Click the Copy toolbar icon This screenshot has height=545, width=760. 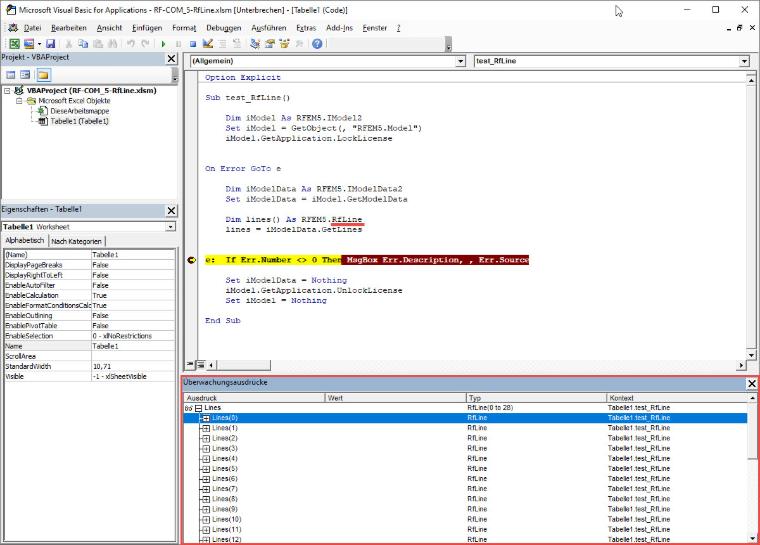pyautogui.click(x=83, y=44)
